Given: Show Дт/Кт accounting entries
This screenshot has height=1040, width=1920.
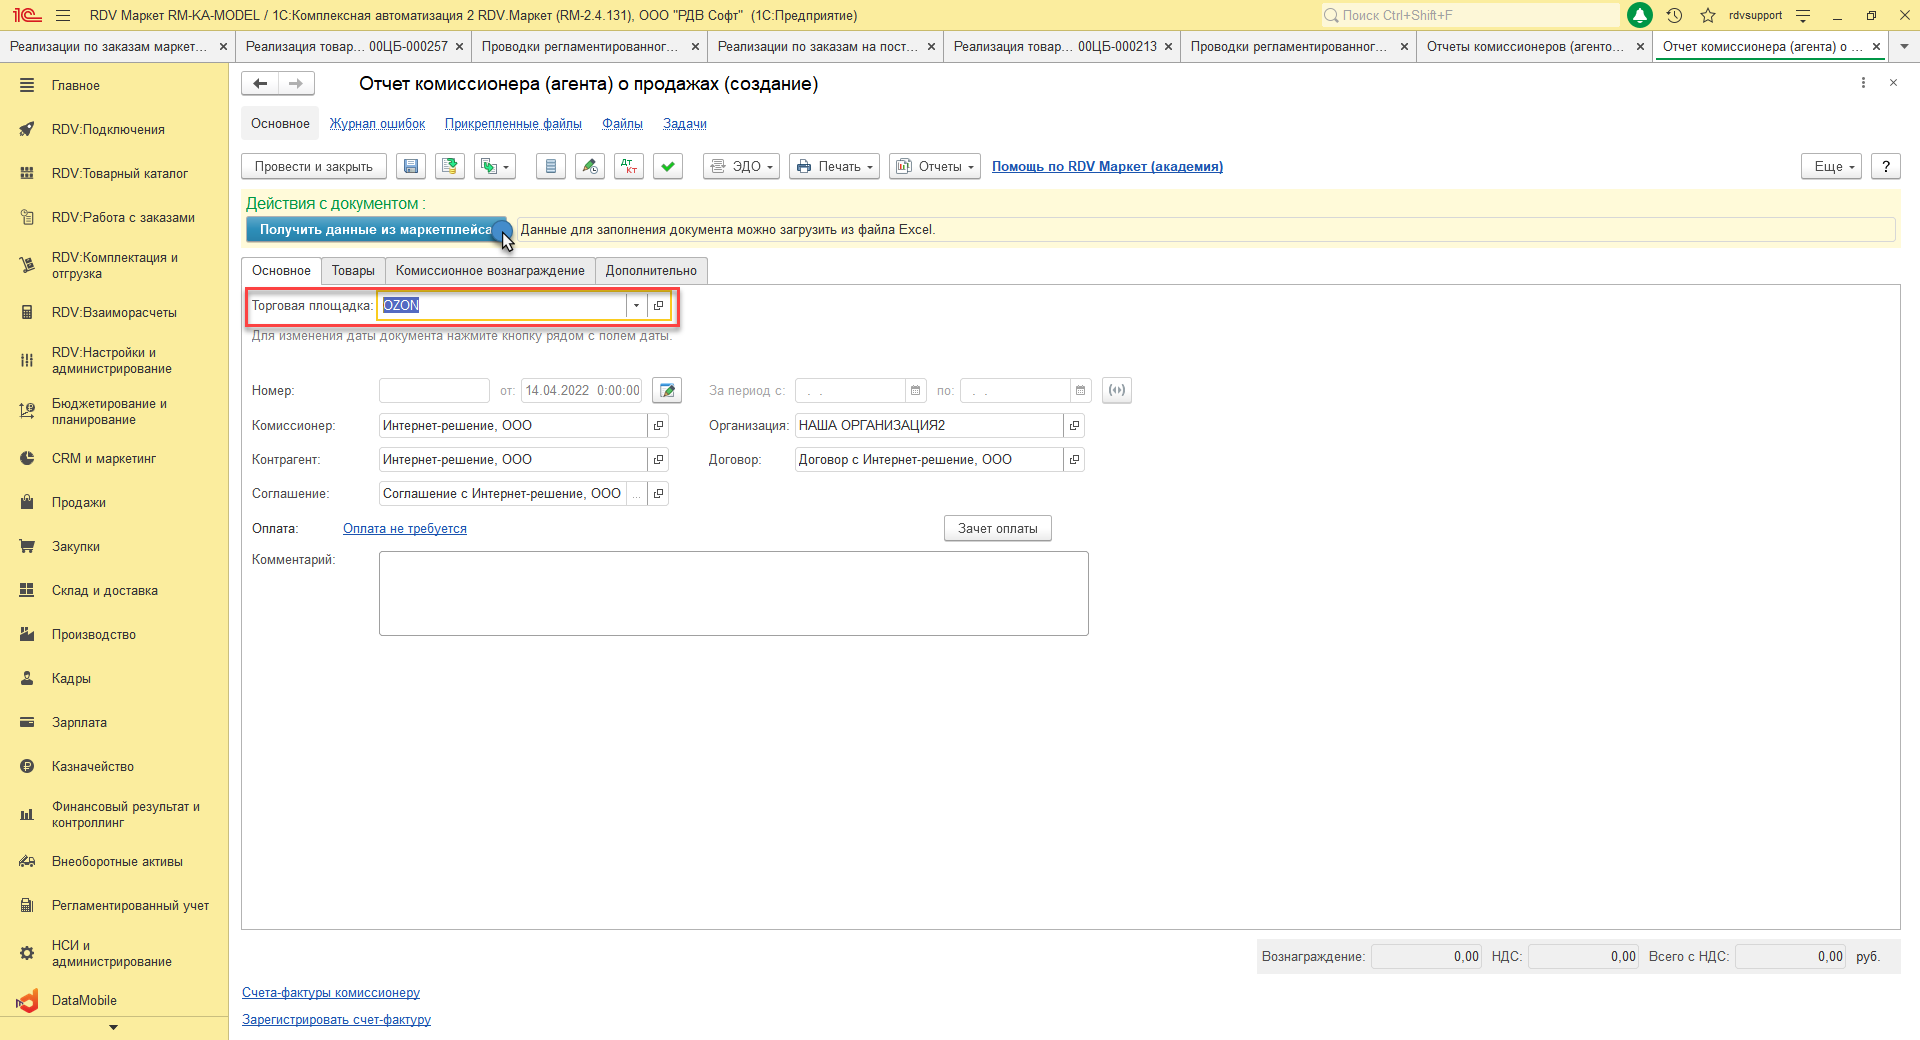Looking at the screenshot, I should (x=629, y=167).
